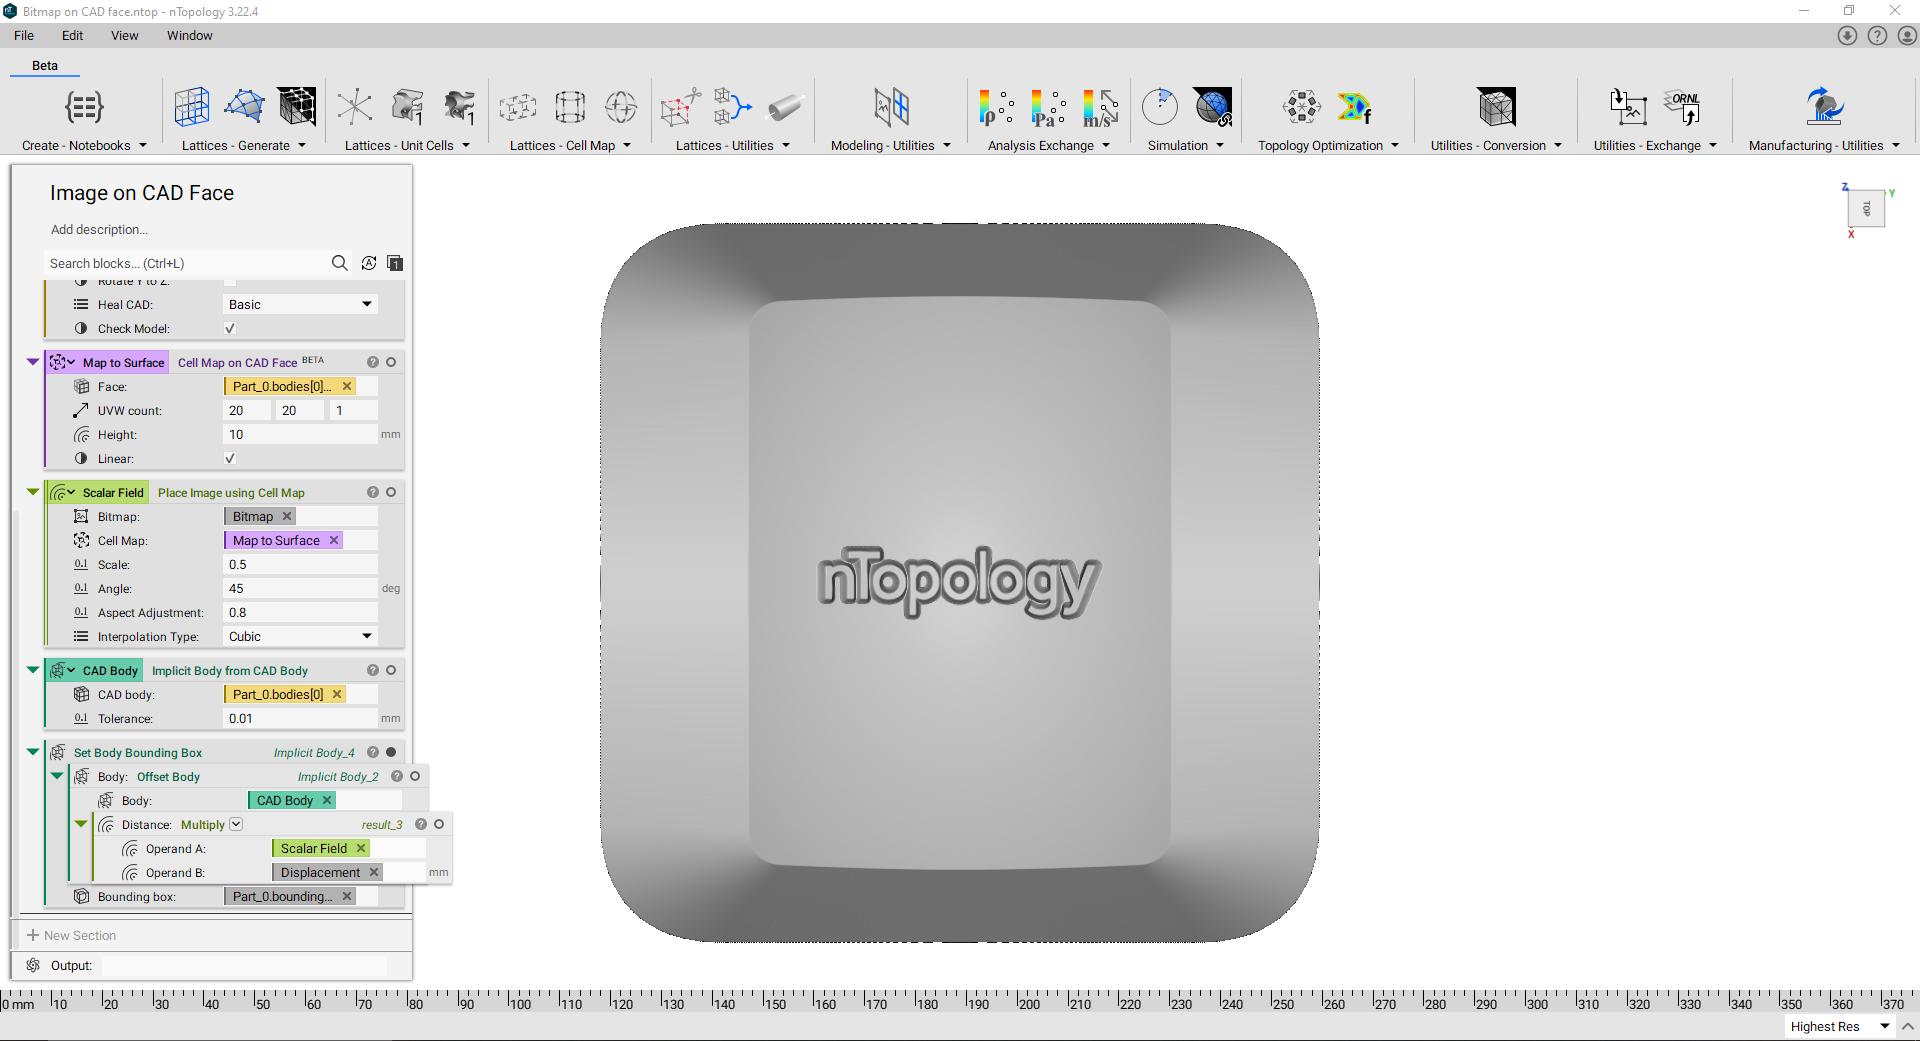Click the first Lattices - Generate grid icon
Viewport: 1920px width, 1041px height.
click(x=192, y=107)
